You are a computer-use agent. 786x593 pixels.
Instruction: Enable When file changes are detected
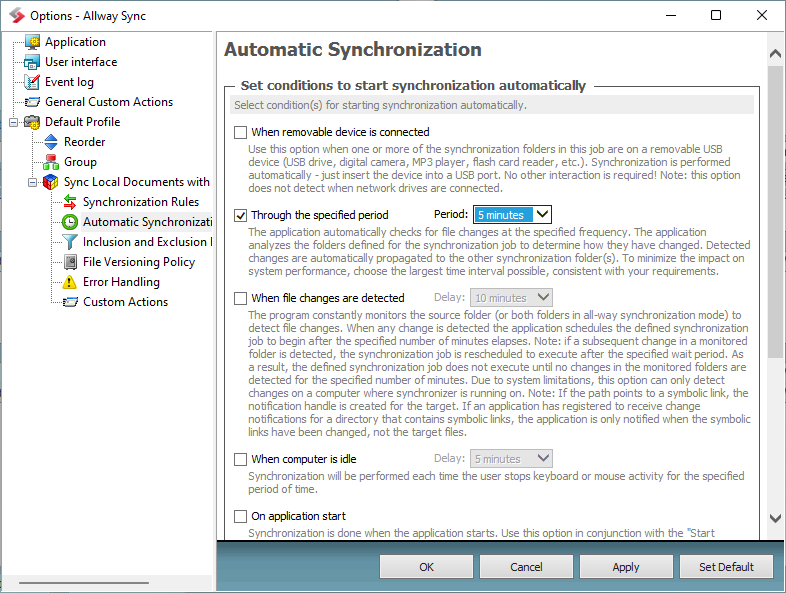[241, 298]
